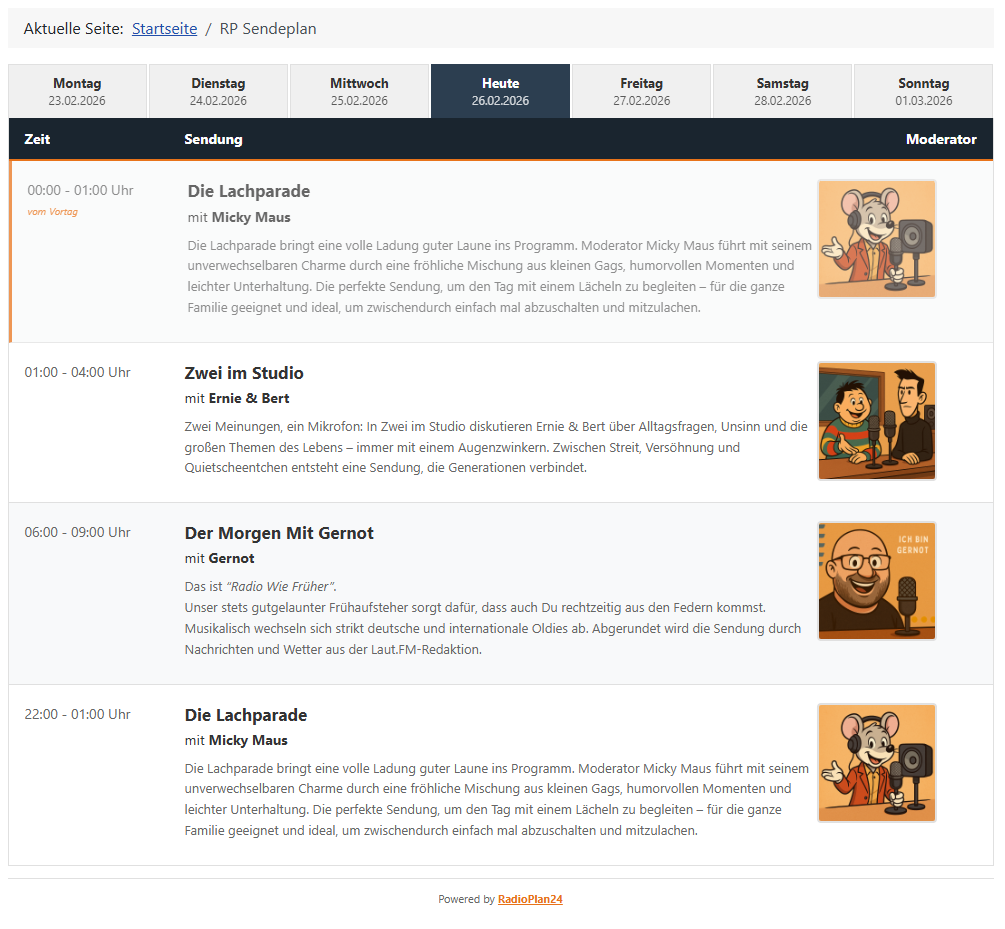
Task: Open the Startseite link in the breadcrumb
Action: (164, 29)
